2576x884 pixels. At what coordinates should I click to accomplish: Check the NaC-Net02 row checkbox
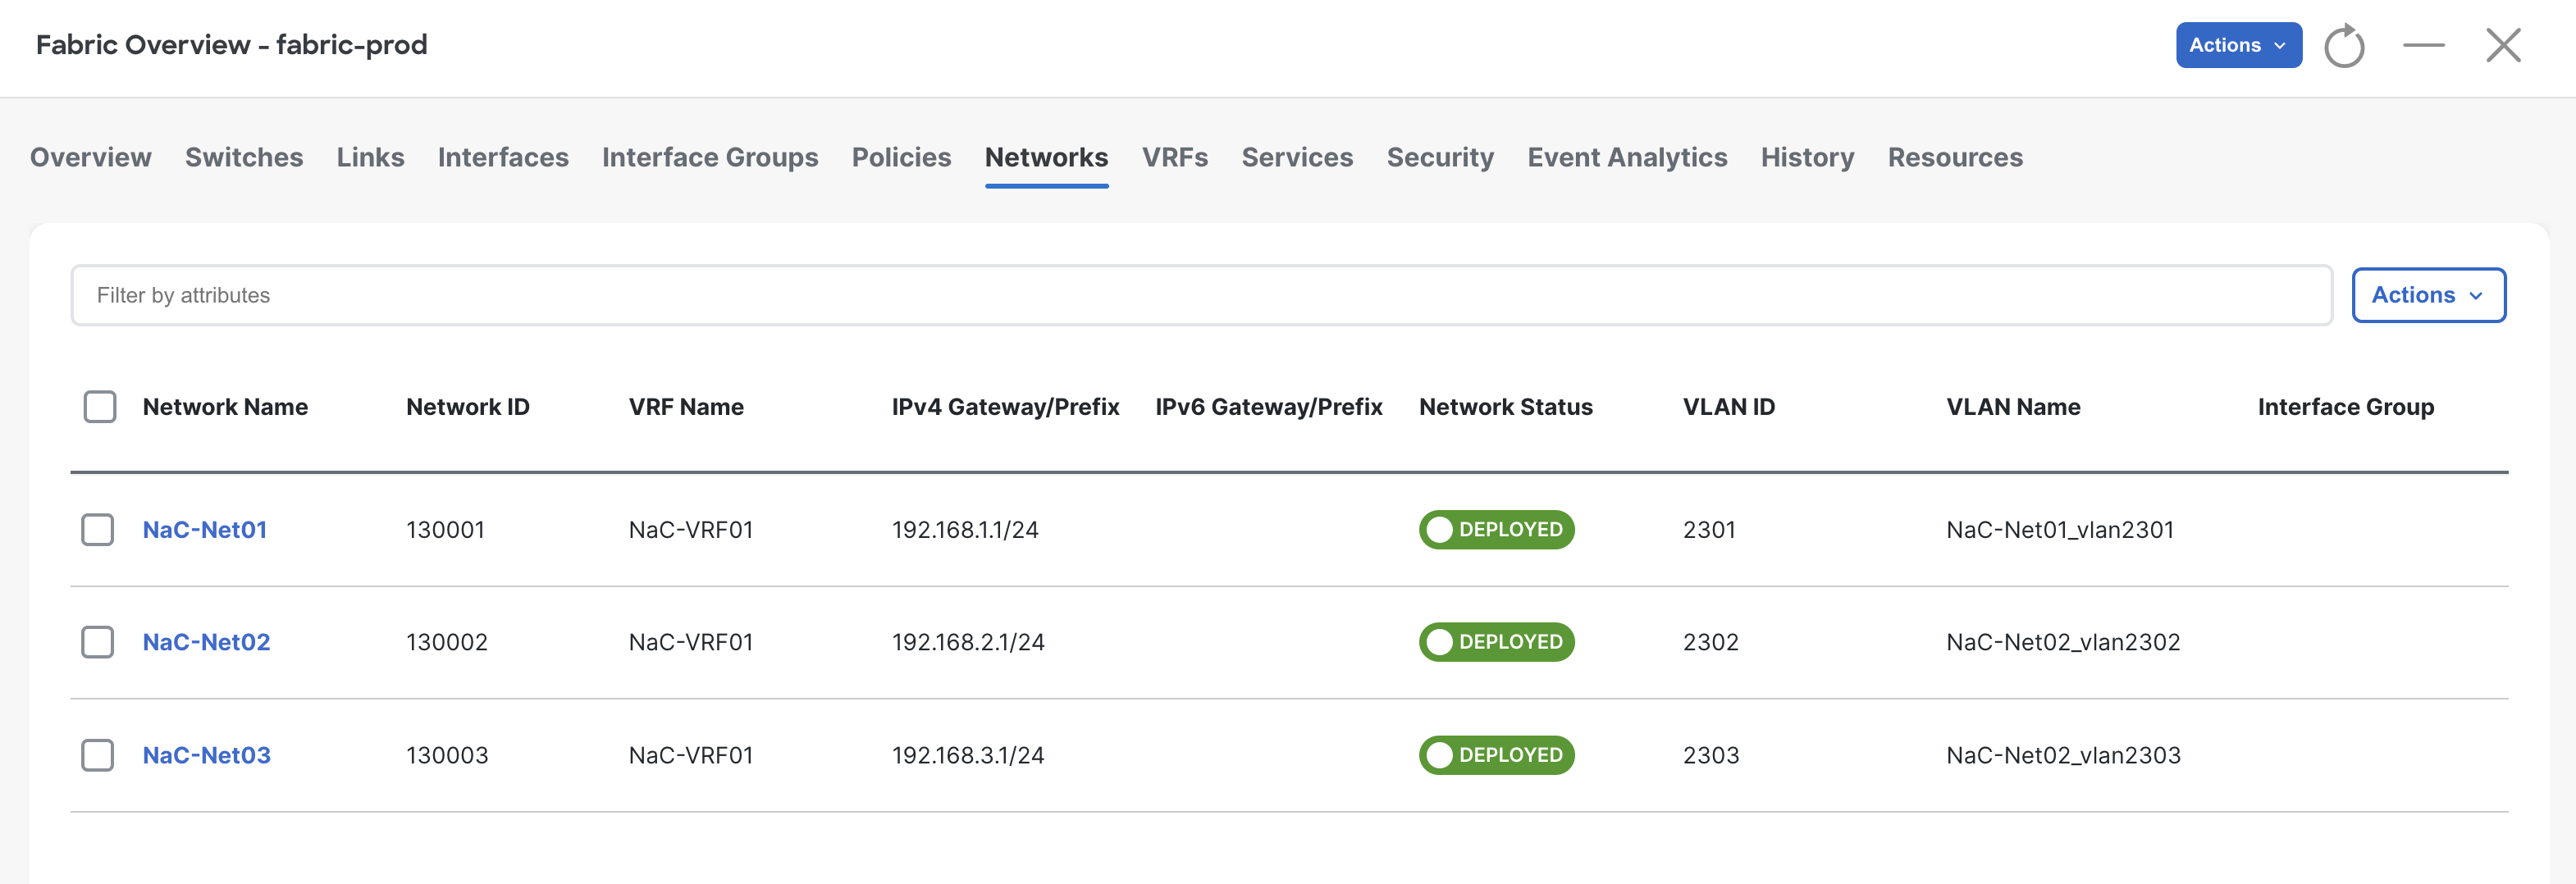(98, 642)
